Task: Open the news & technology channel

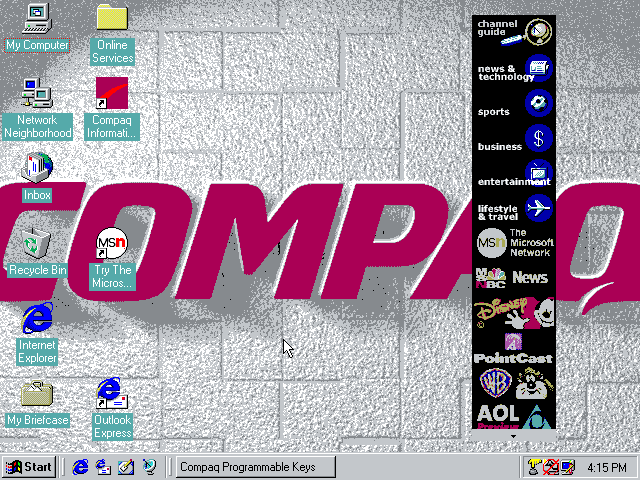Action: click(514, 69)
